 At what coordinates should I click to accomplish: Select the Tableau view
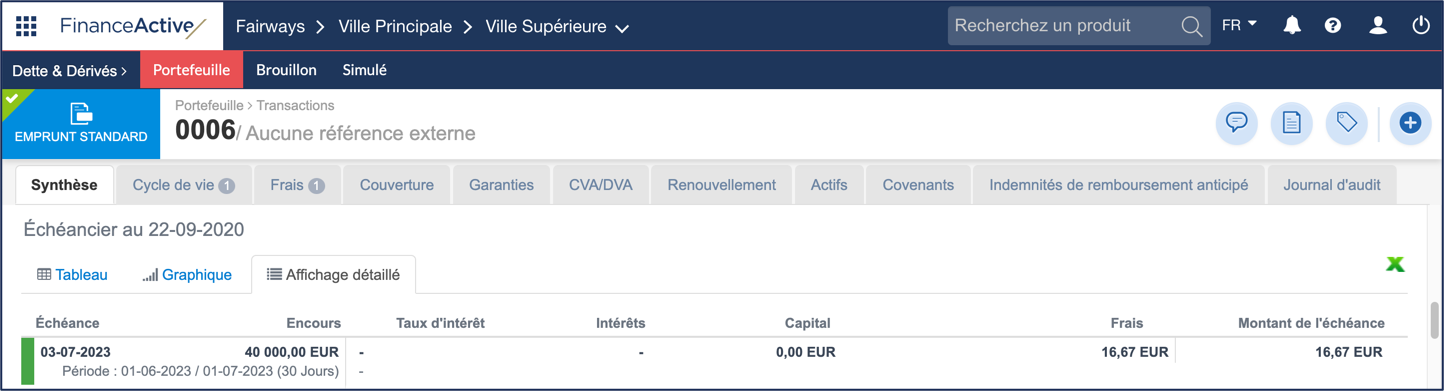tap(72, 275)
